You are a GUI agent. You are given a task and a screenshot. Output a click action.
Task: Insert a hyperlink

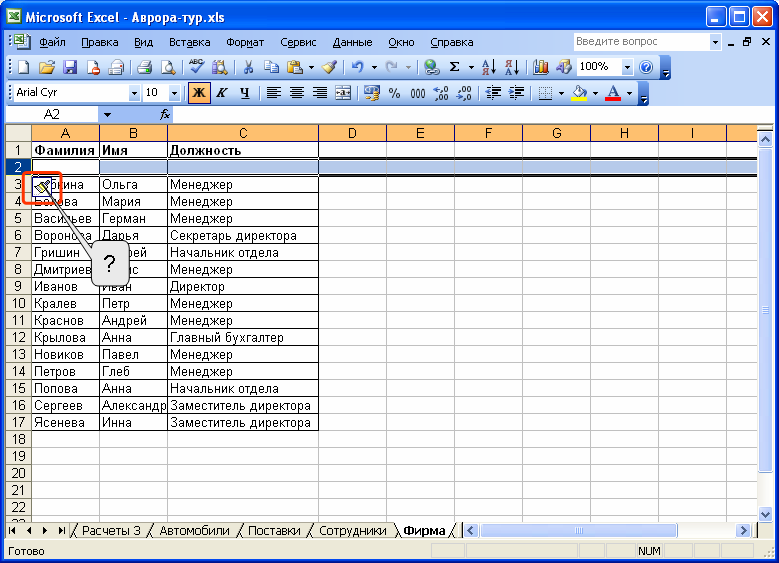[x=431, y=67]
